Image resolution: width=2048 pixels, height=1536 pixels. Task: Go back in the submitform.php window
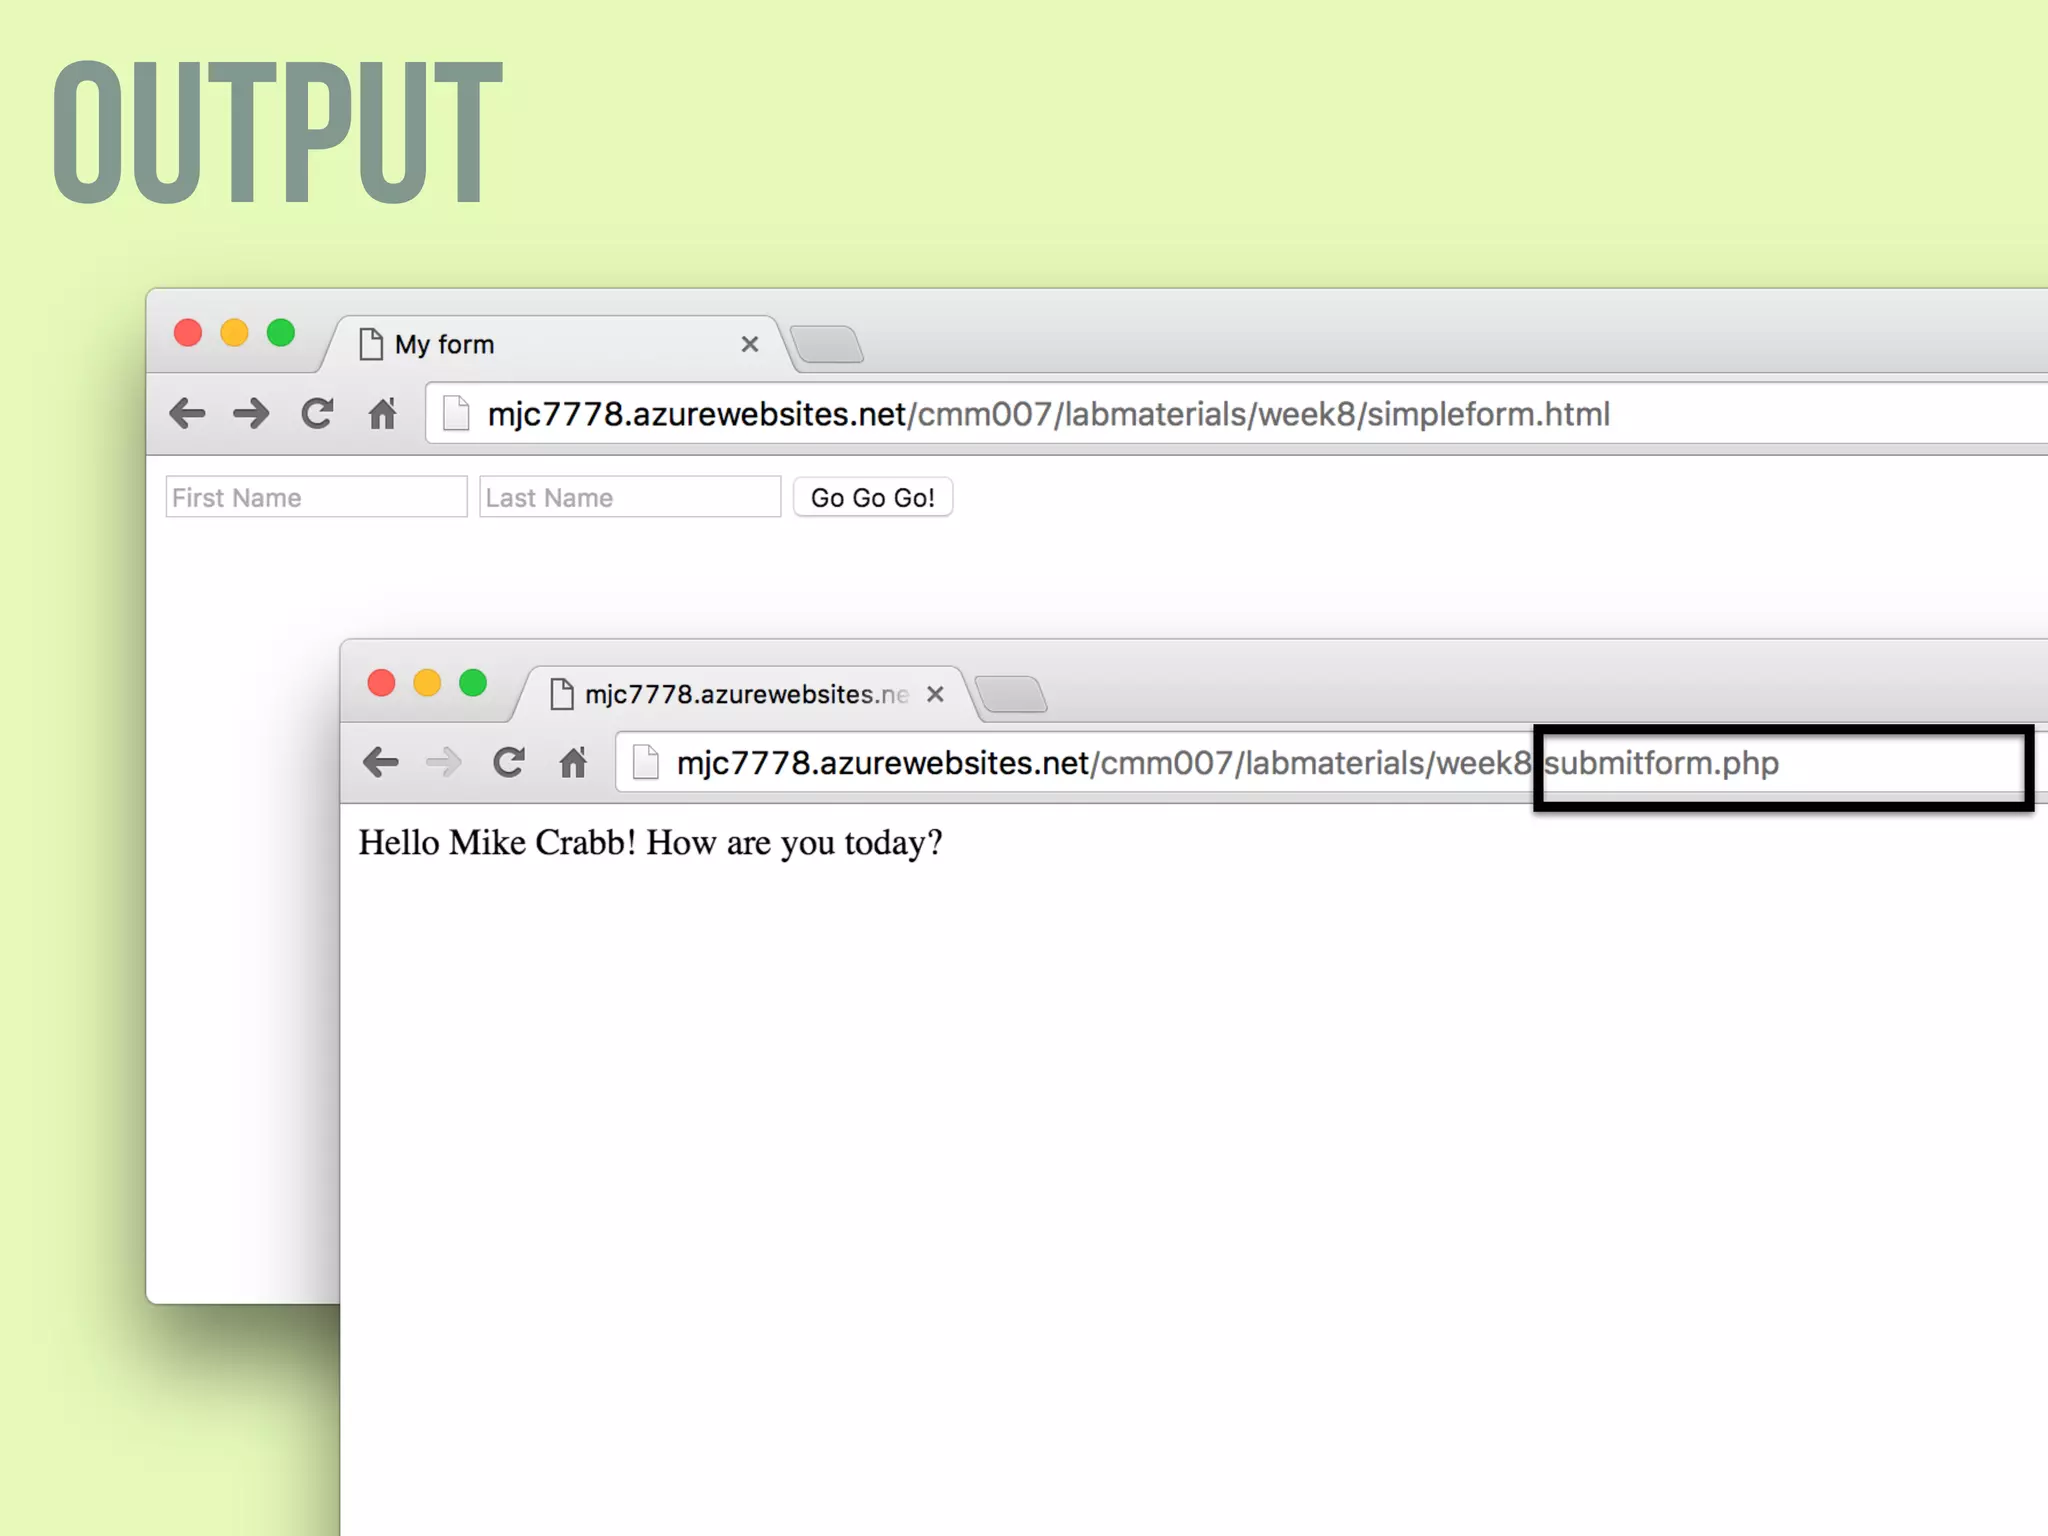(x=381, y=763)
